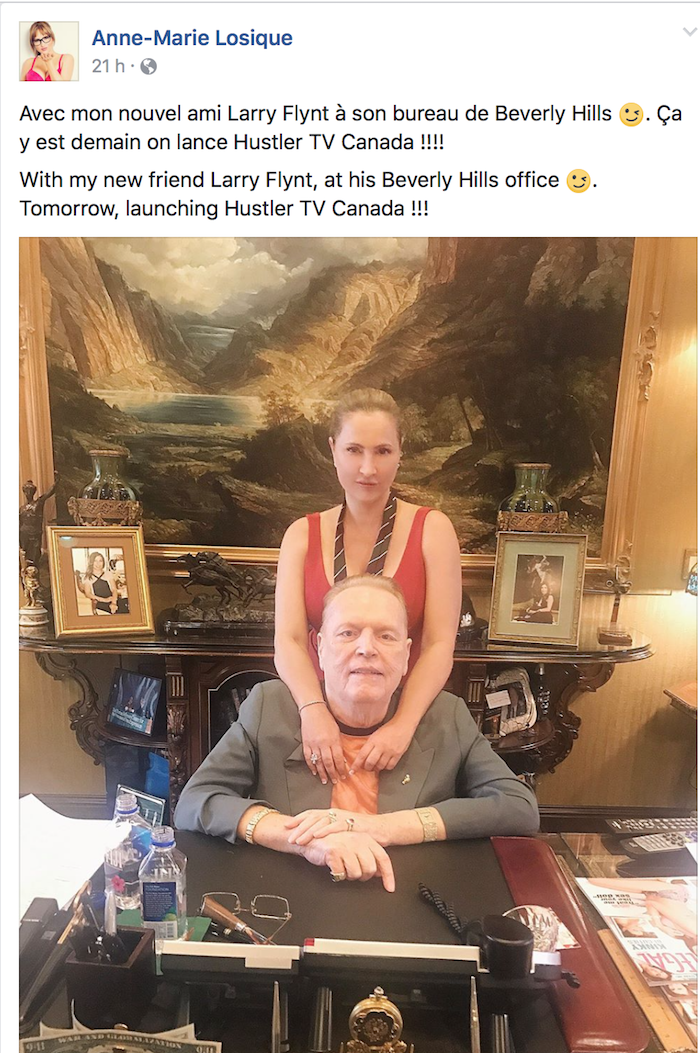
Task: Click the framed portrait on right shelf
Action: pyautogui.click(x=537, y=589)
